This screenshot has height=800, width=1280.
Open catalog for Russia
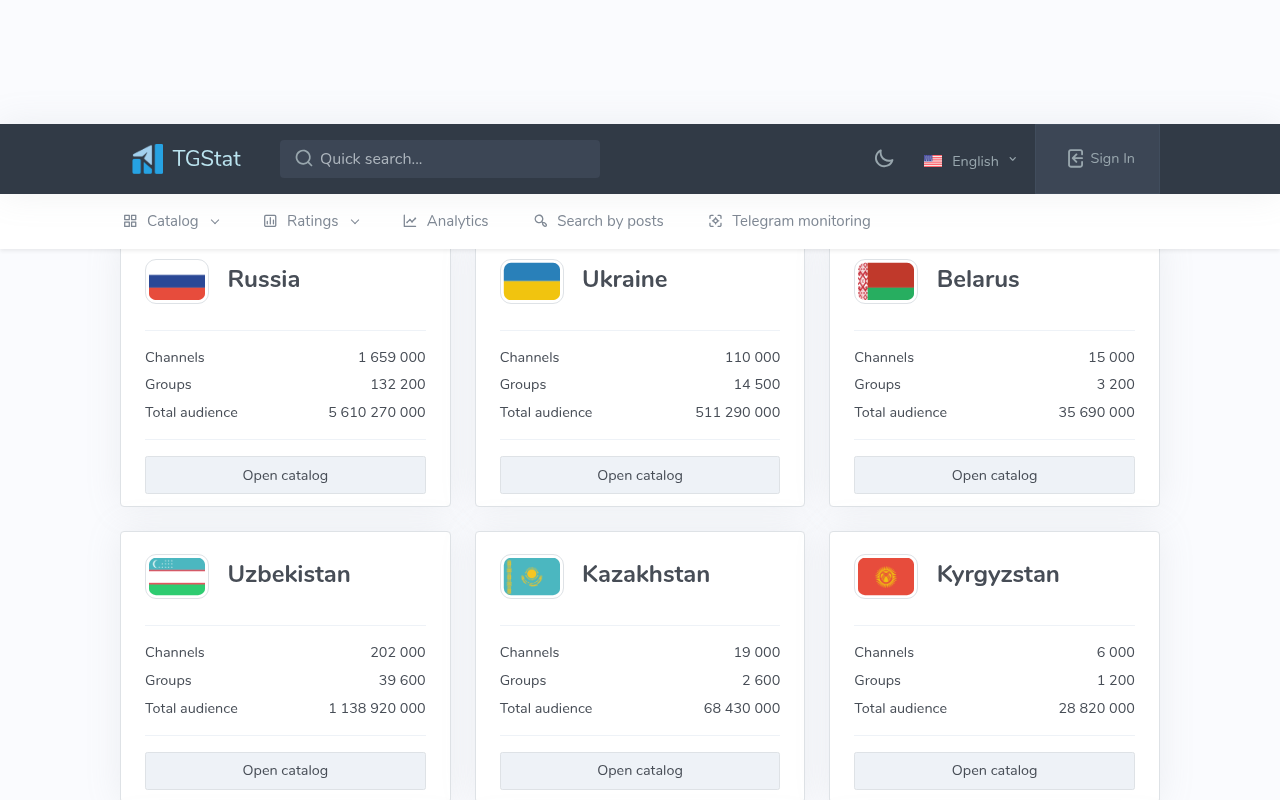(285, 475)
